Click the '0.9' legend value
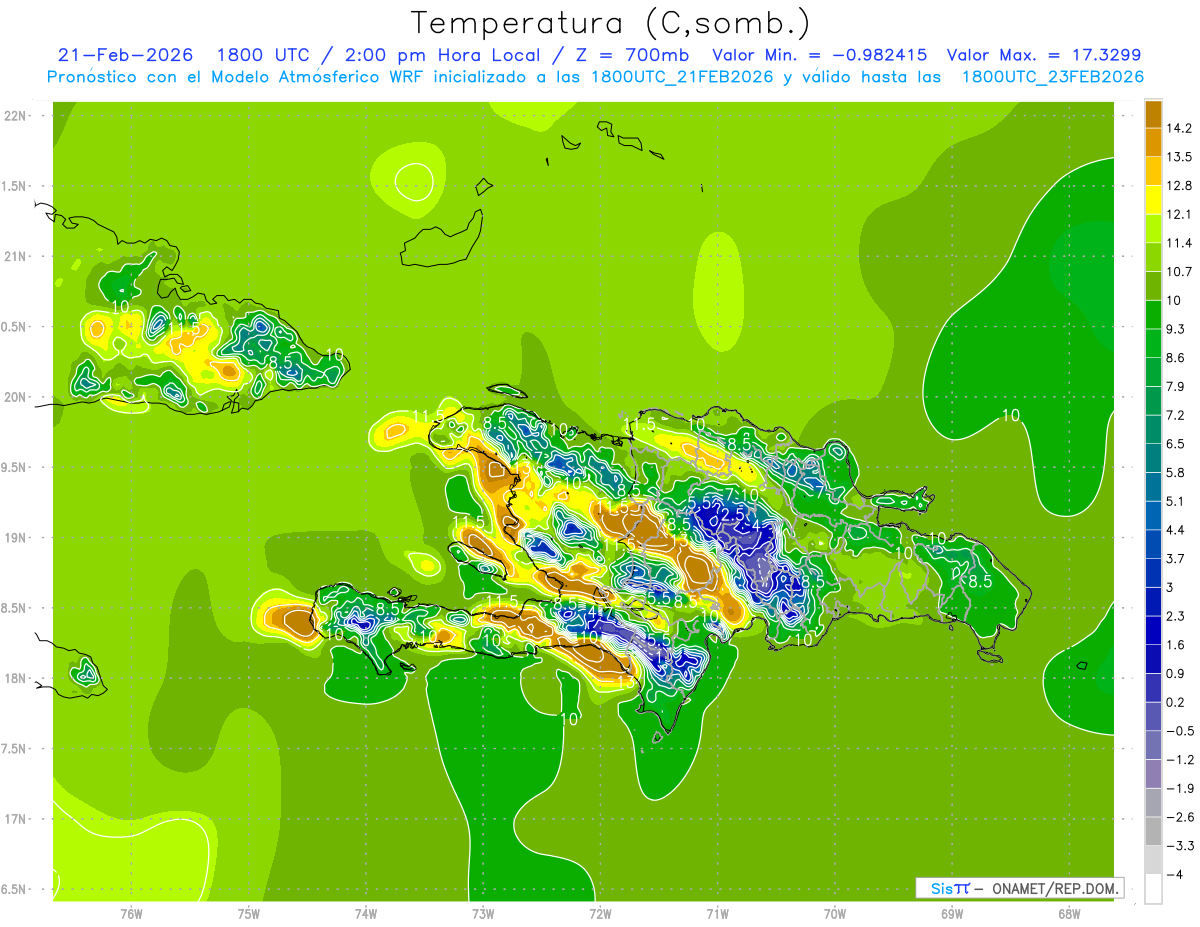 coord(1177,673)
